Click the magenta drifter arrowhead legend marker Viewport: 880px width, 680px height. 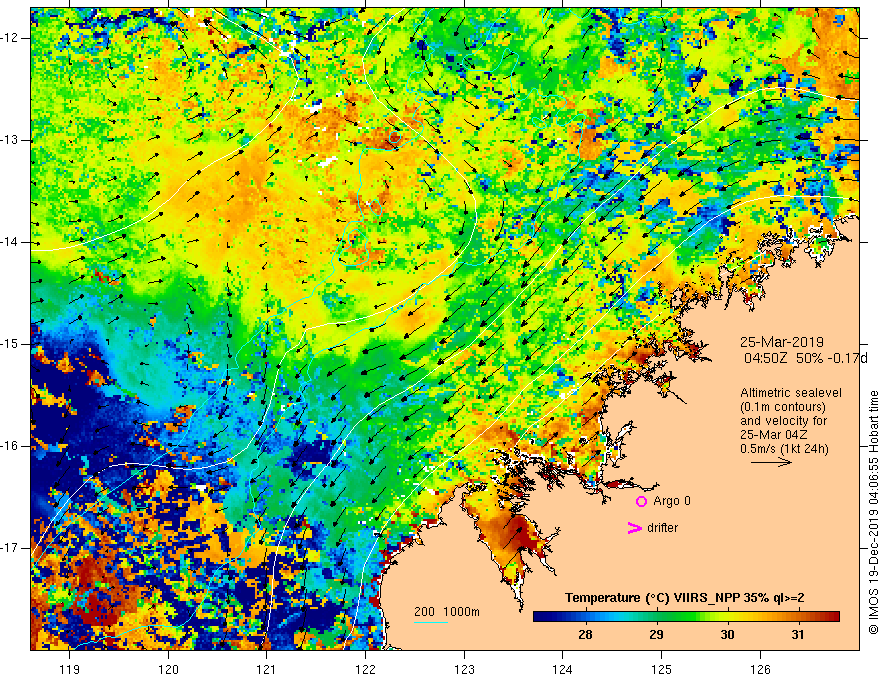(x=635, y=528)
